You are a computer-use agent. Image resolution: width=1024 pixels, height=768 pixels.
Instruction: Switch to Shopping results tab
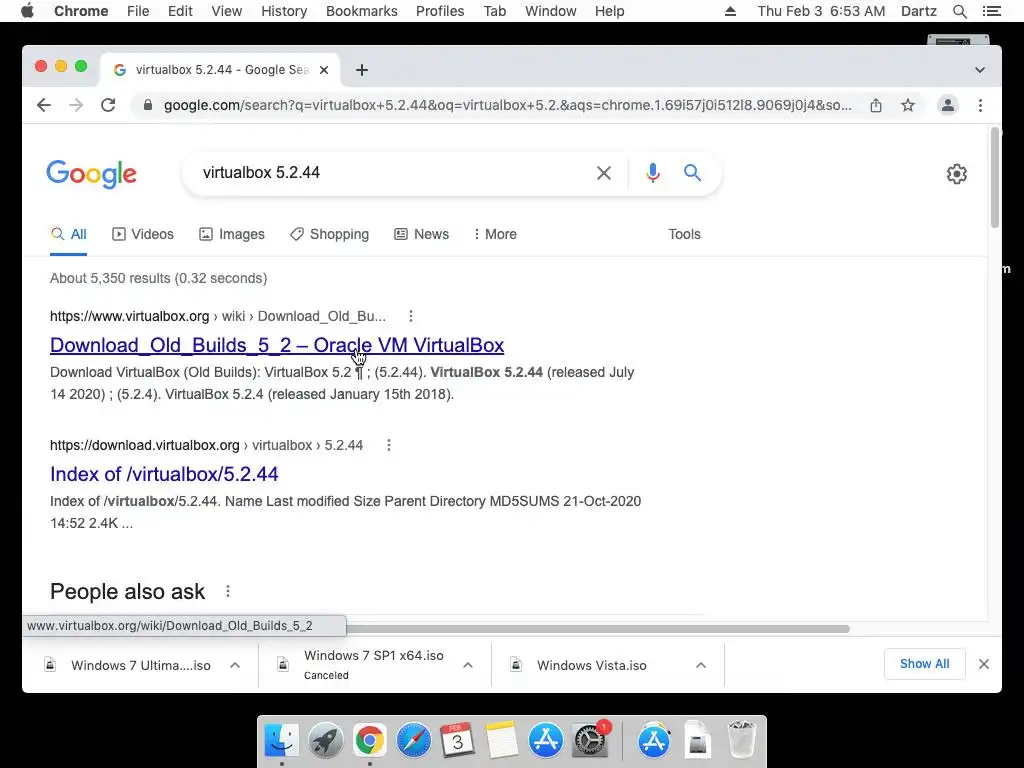click(x=330, y=234)
